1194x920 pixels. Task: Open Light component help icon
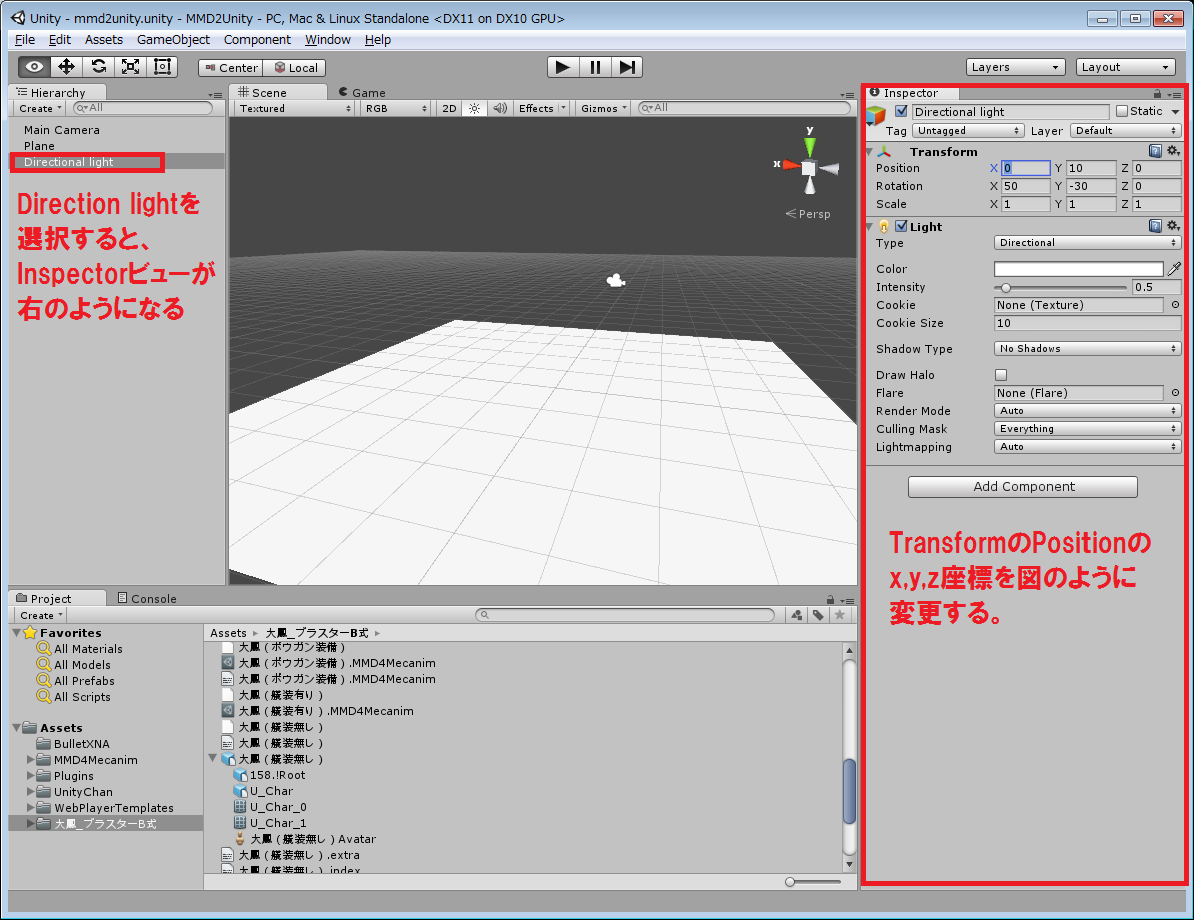(x=1155, y=225)
